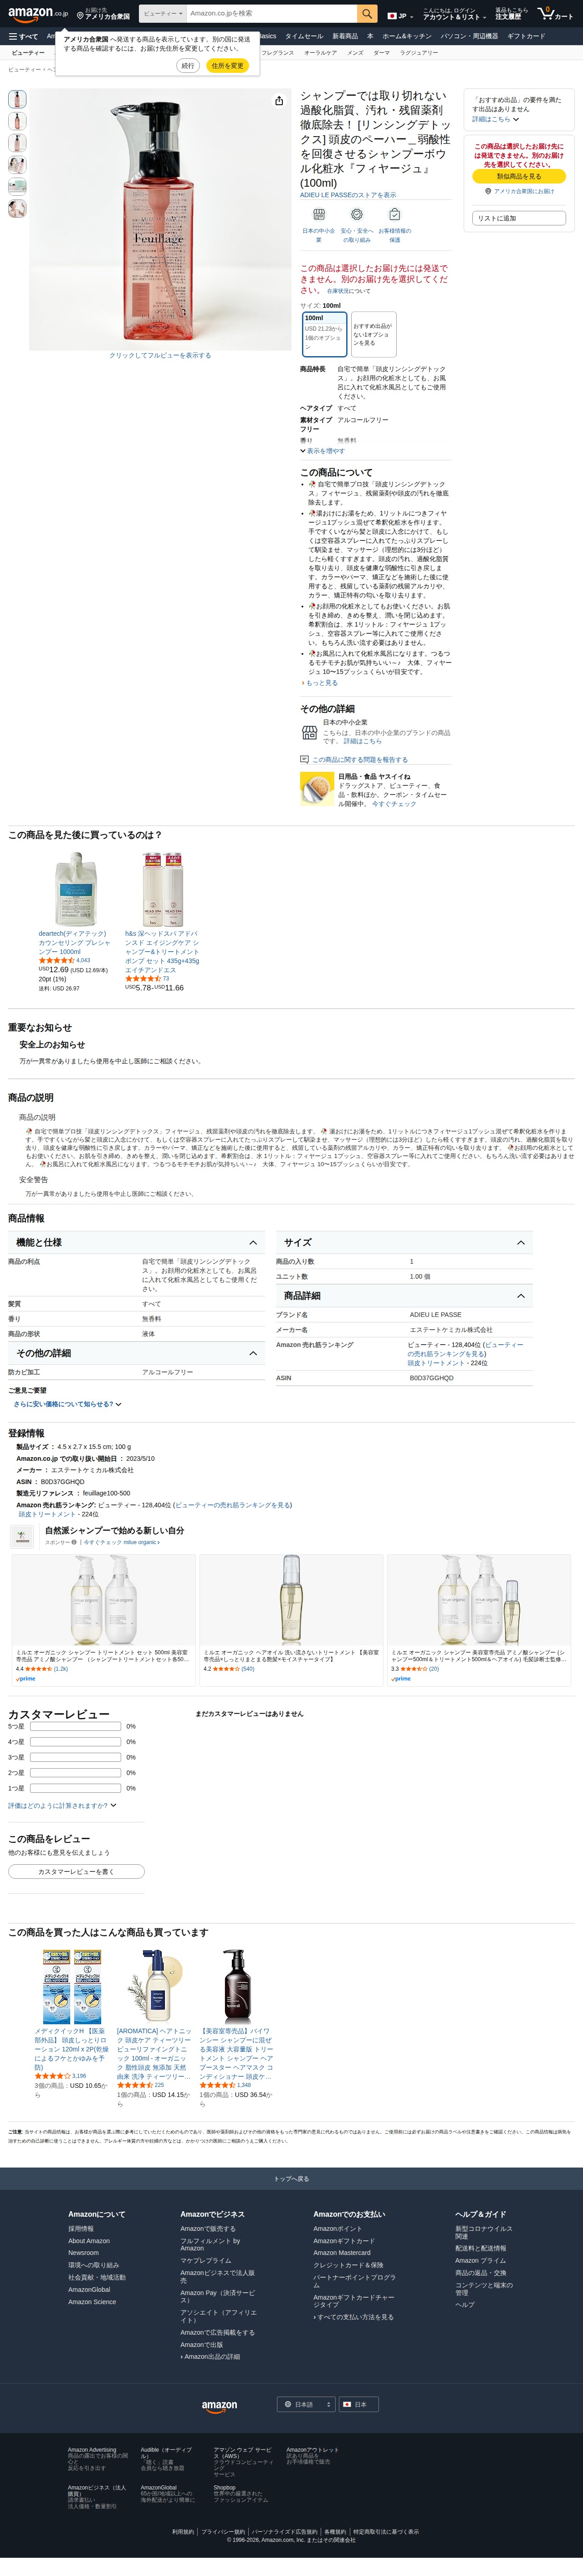This screenshot has width=583, height=2576.
Task: Click the 5つ星 rating bar
Action: [x=76, y=1726]
